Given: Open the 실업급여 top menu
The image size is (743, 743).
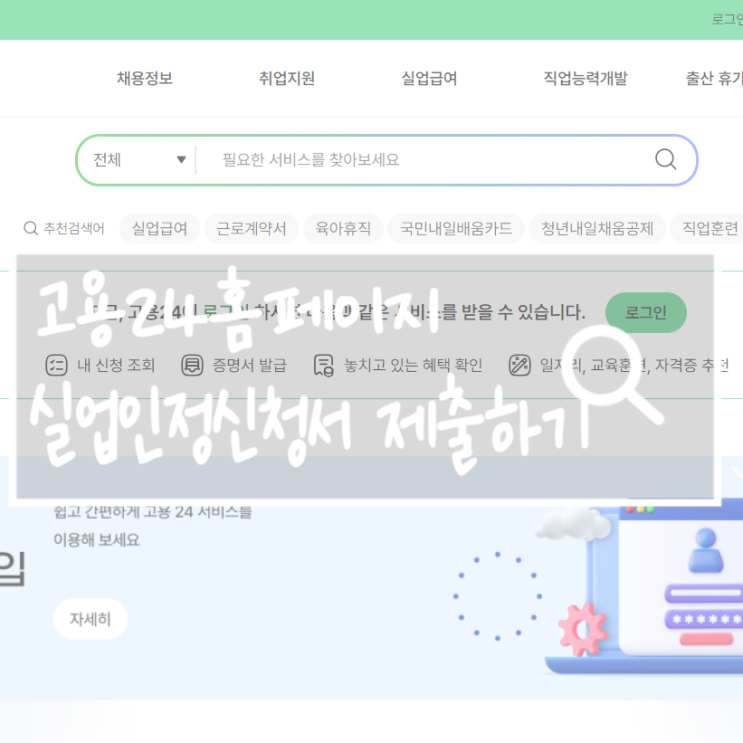Looking at the screenshot, I should coord(429,78).
